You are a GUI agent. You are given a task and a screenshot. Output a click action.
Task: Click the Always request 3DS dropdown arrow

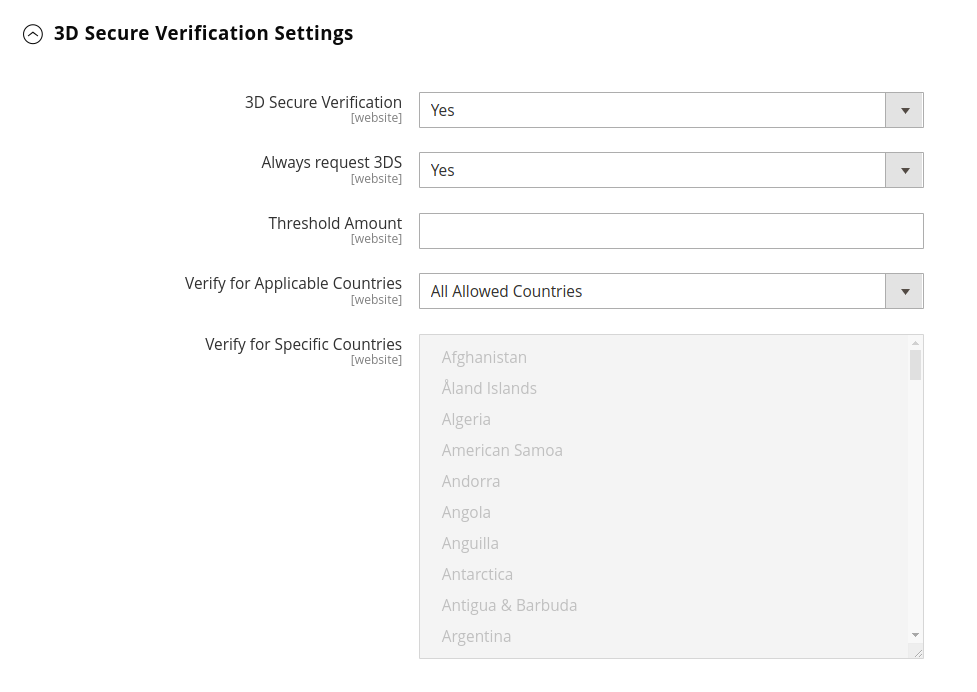(x=904, y=170)
